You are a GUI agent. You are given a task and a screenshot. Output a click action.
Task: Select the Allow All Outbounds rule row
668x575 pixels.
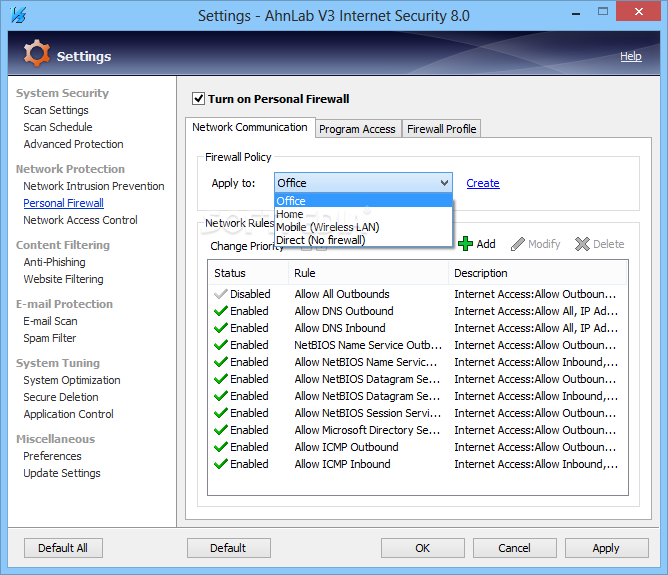pyautogui.click(x=342, y=294)
